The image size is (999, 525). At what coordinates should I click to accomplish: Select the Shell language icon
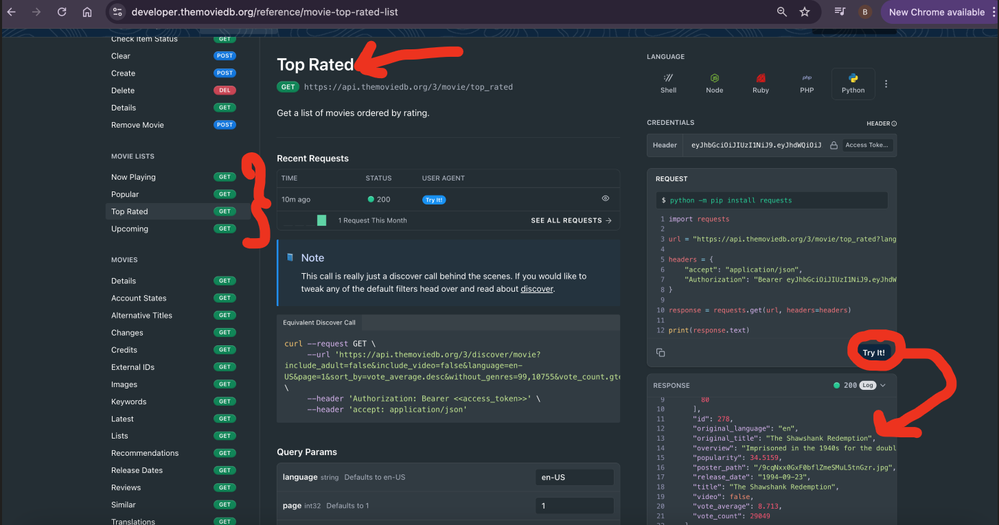(668, 83)
